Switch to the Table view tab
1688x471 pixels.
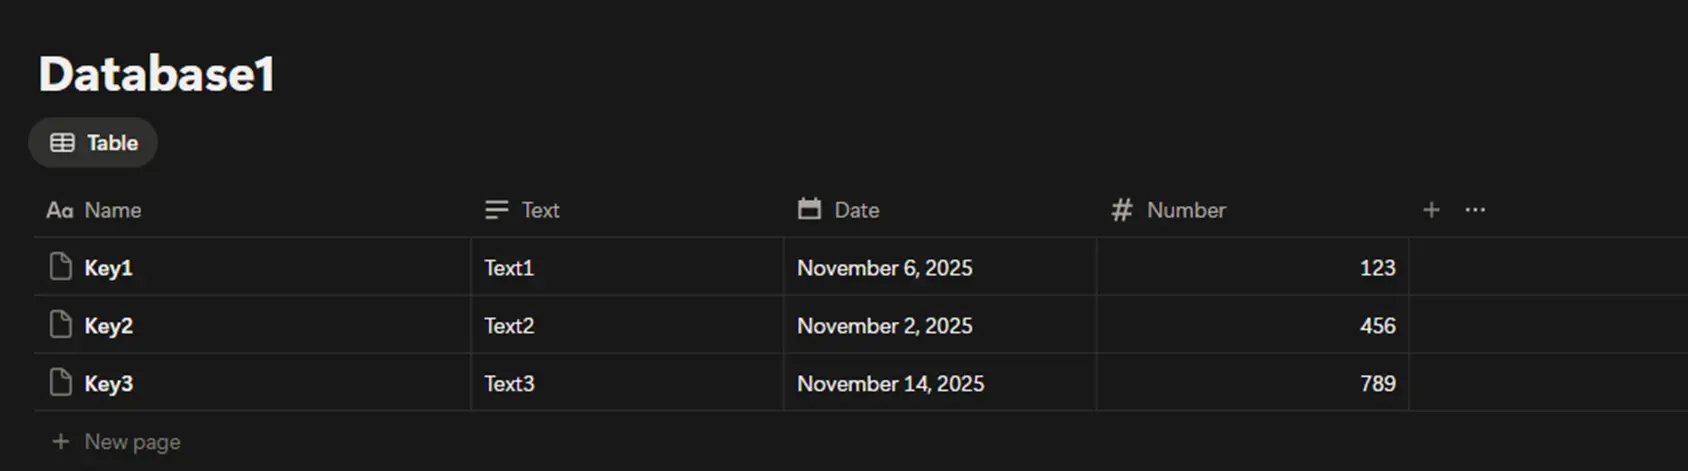pos(93,143)
